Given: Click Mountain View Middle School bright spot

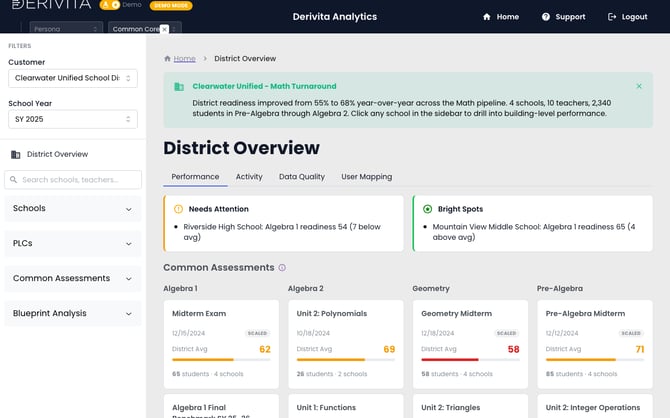Looking at the screenshot, I should pyautogui.click(x=534, y=232).
